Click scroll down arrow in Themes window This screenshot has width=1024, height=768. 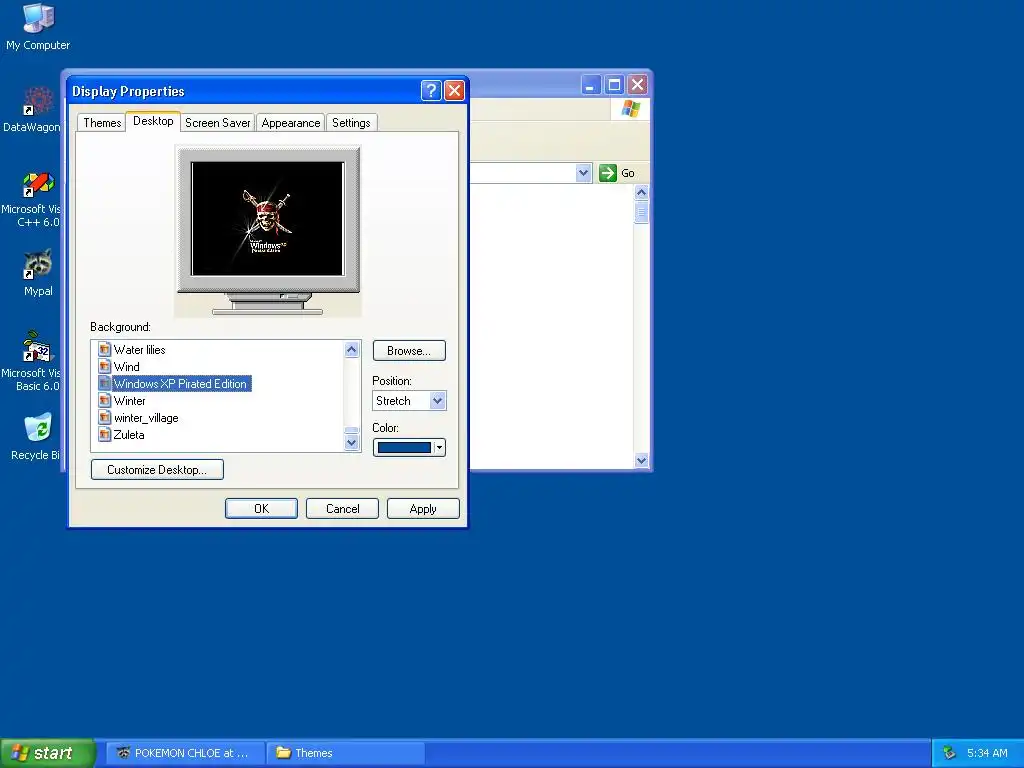pyautogui.click(x=641, y=460)
